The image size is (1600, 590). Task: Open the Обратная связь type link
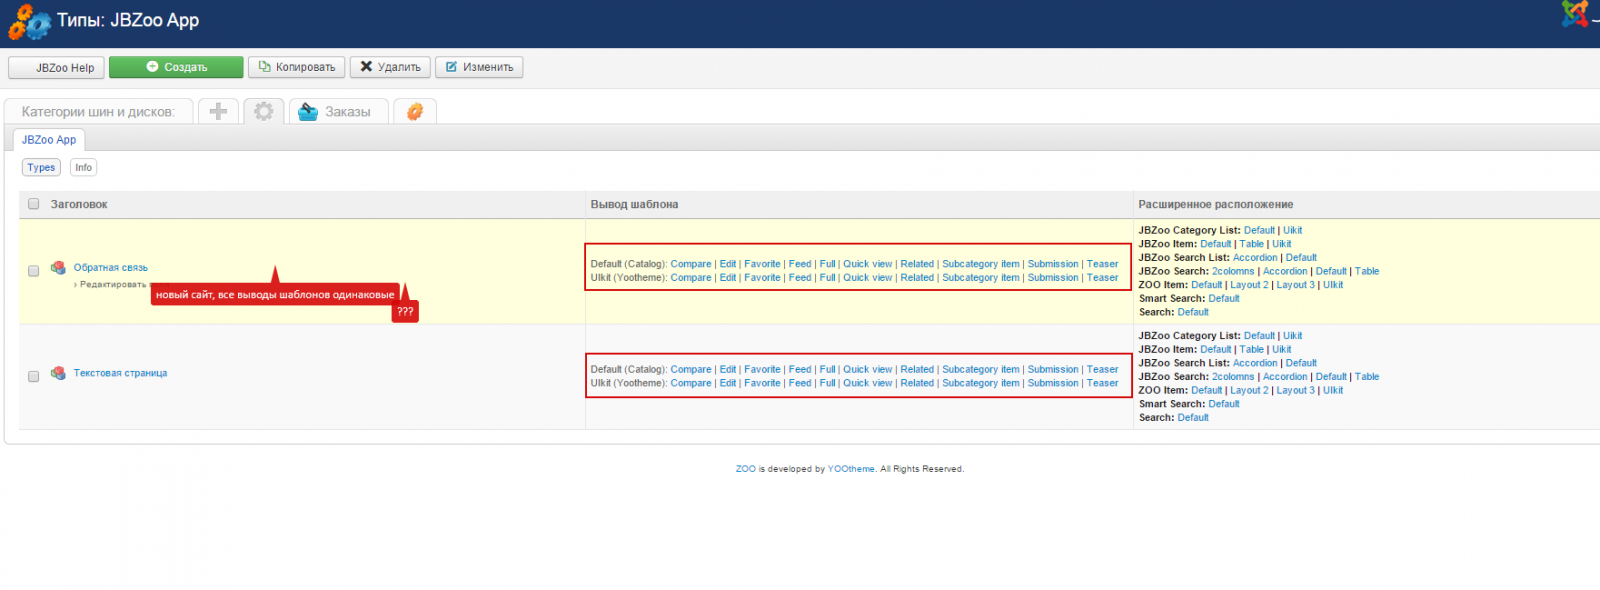[110, 267]
